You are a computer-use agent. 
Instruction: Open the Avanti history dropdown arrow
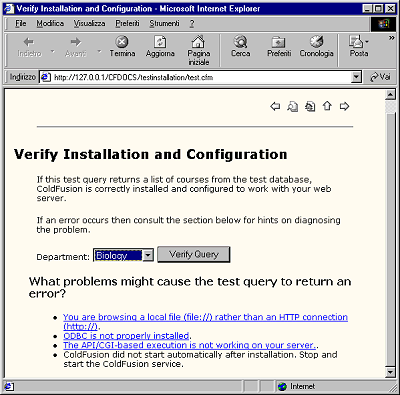(99, 51)
